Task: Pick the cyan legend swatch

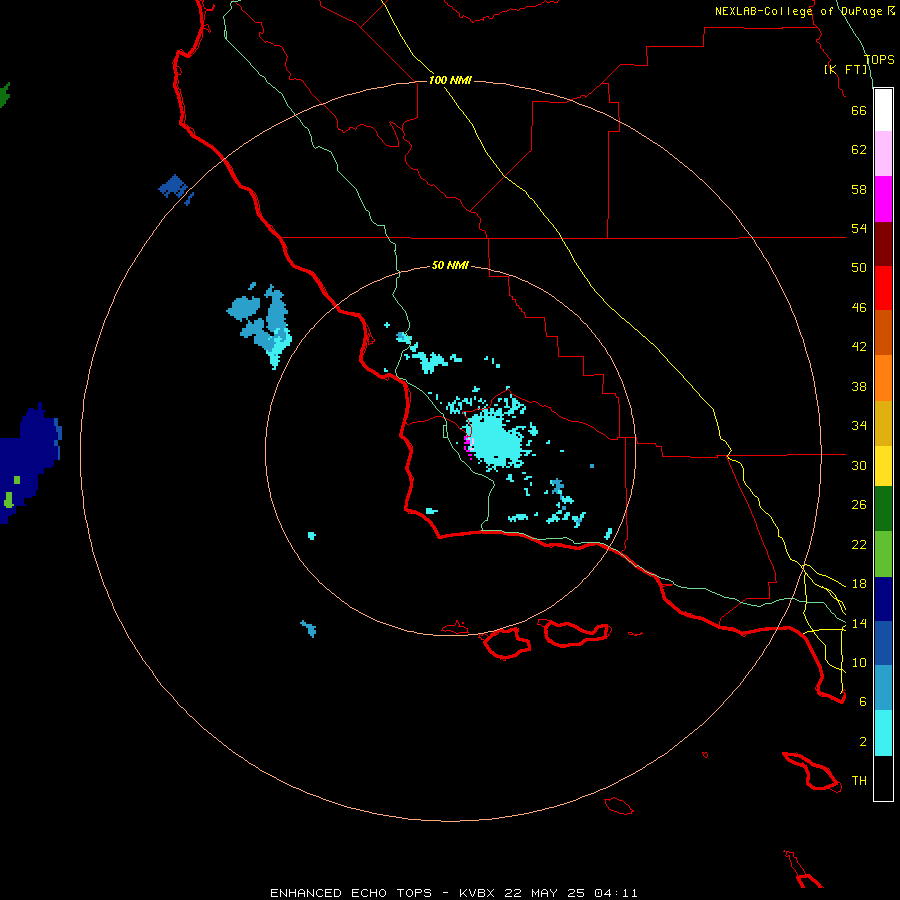Action: pyautogui.click(x=883, y=733)
